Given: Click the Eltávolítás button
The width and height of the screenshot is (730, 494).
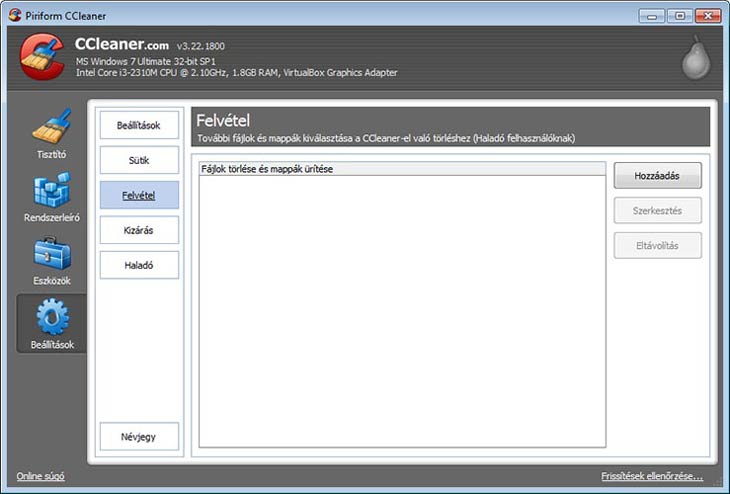Looking at the screenshot, I should (x=657, y=245).
